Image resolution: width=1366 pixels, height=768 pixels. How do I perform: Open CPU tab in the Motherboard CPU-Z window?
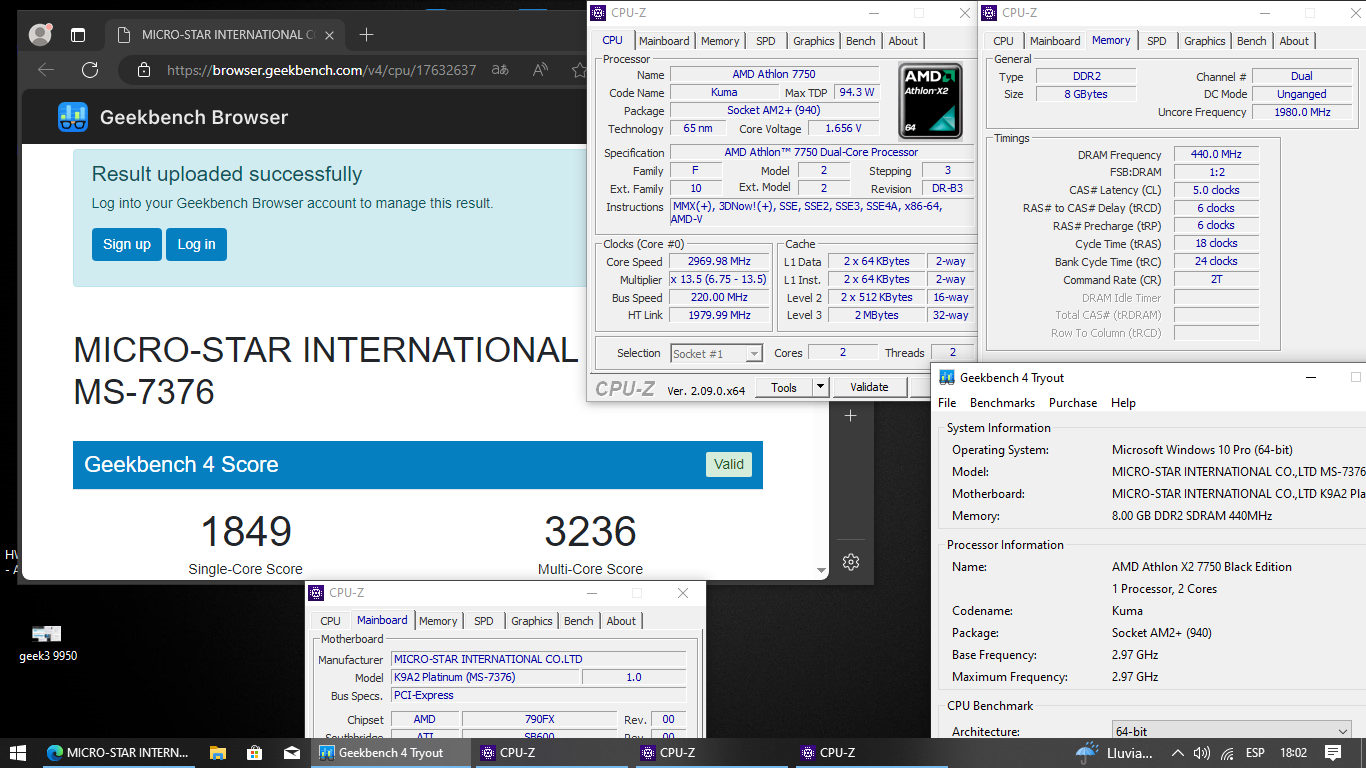click(x=330, y=621)
